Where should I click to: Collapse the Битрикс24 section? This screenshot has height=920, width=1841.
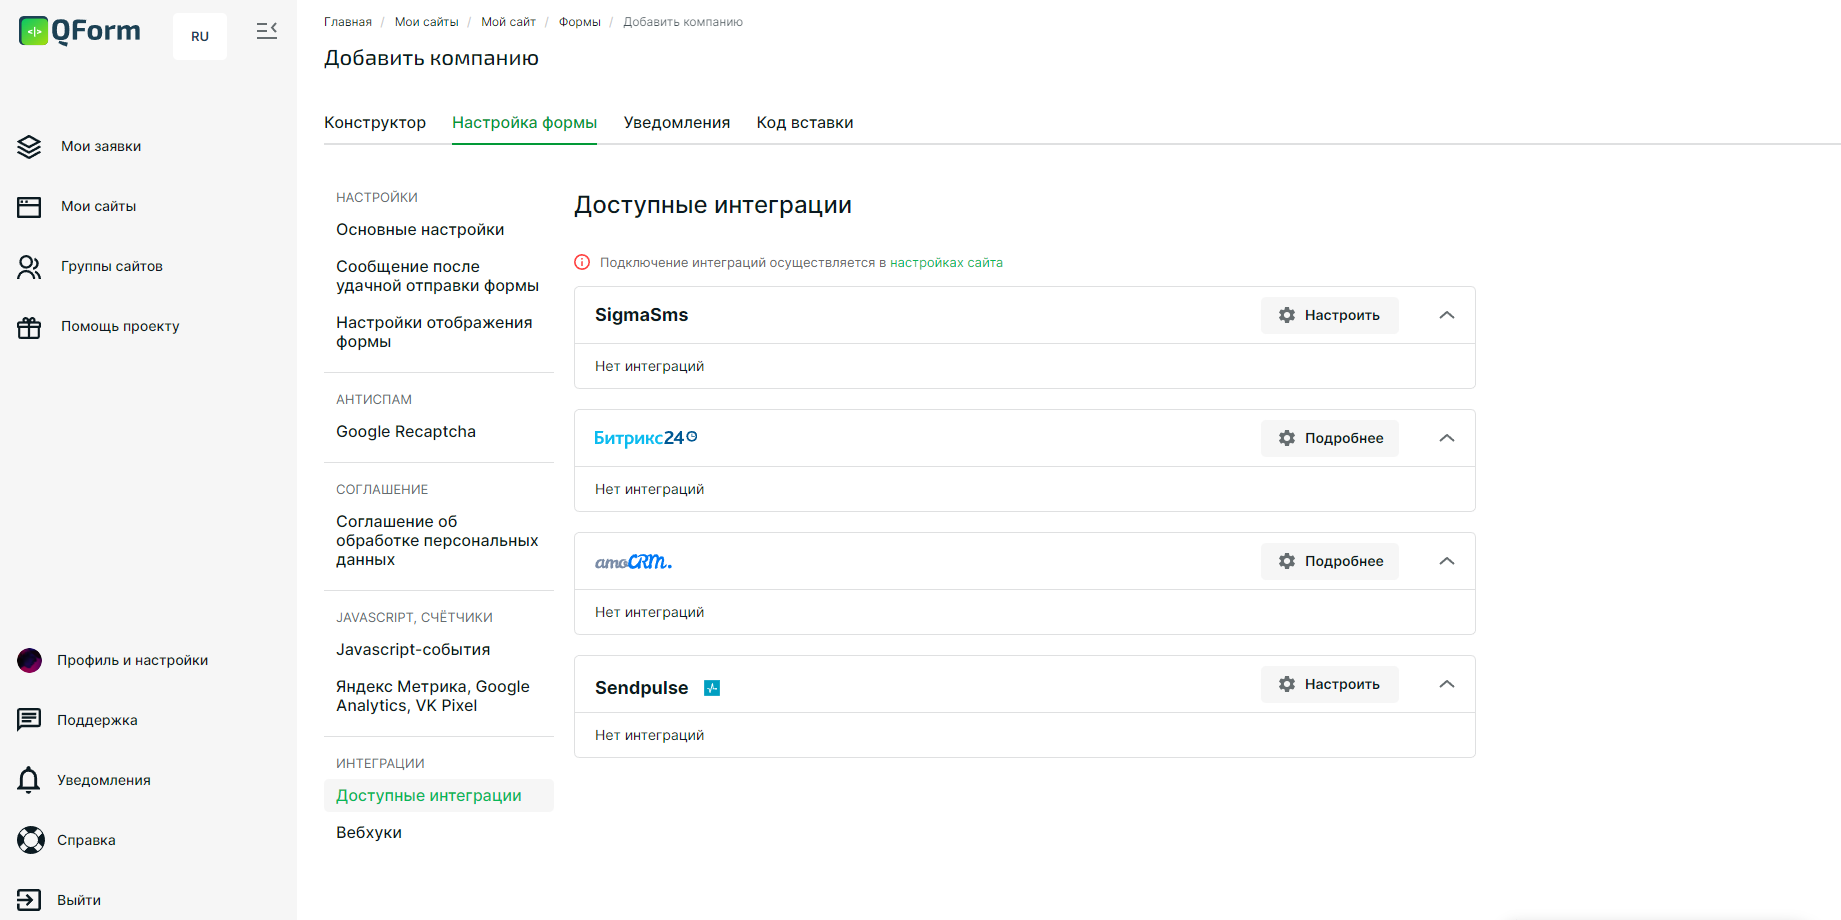(1447, 438)
